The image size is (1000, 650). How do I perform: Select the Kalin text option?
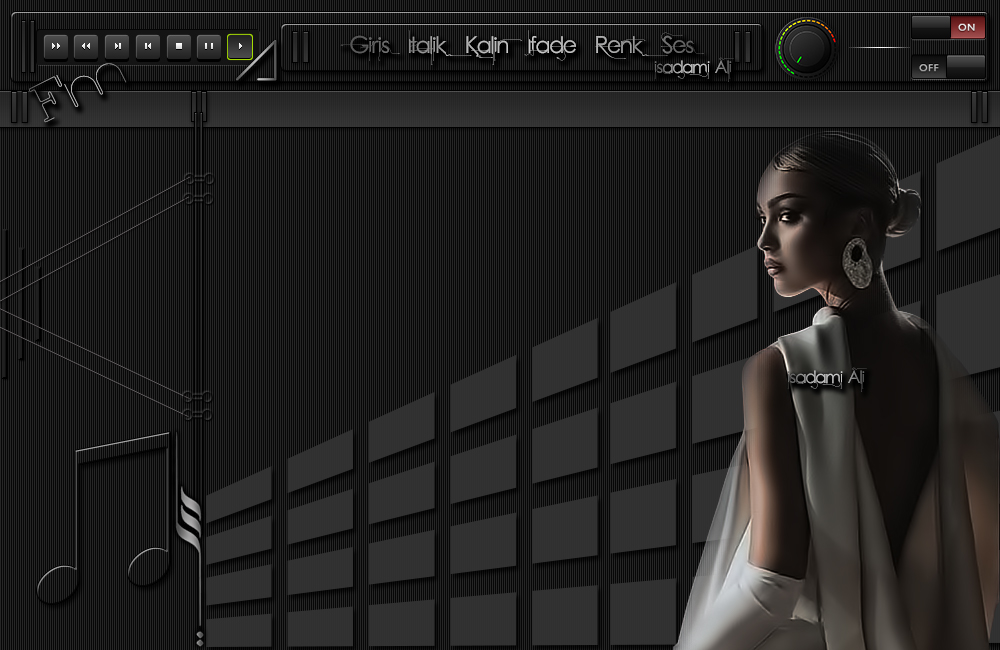coord(487,46)
